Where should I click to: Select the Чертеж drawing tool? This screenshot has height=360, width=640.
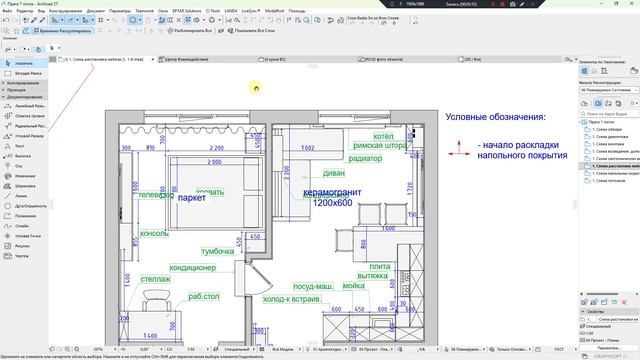pos(24,256)
